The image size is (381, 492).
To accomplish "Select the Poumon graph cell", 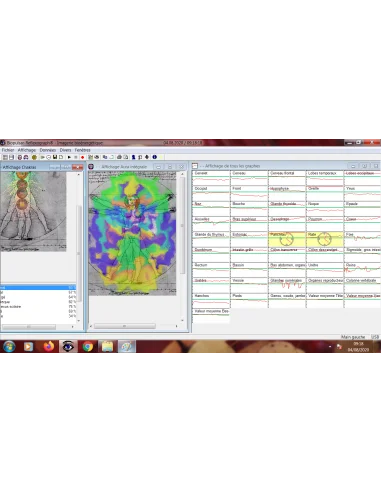I will 325,224.
